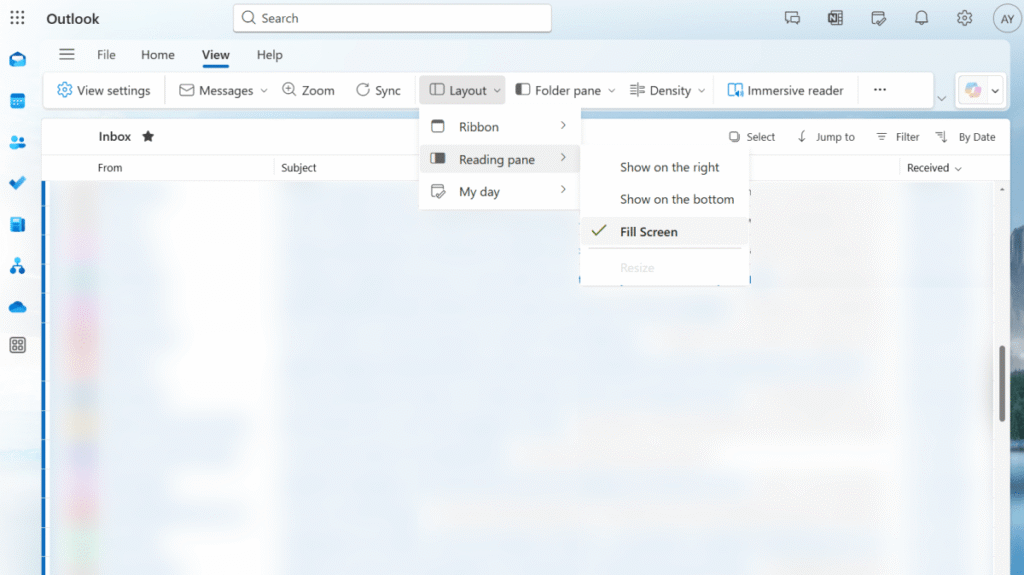The image size is (1024, 575).
Task: Expand the Folder pane dropdown
Action: tap(565, 90)
